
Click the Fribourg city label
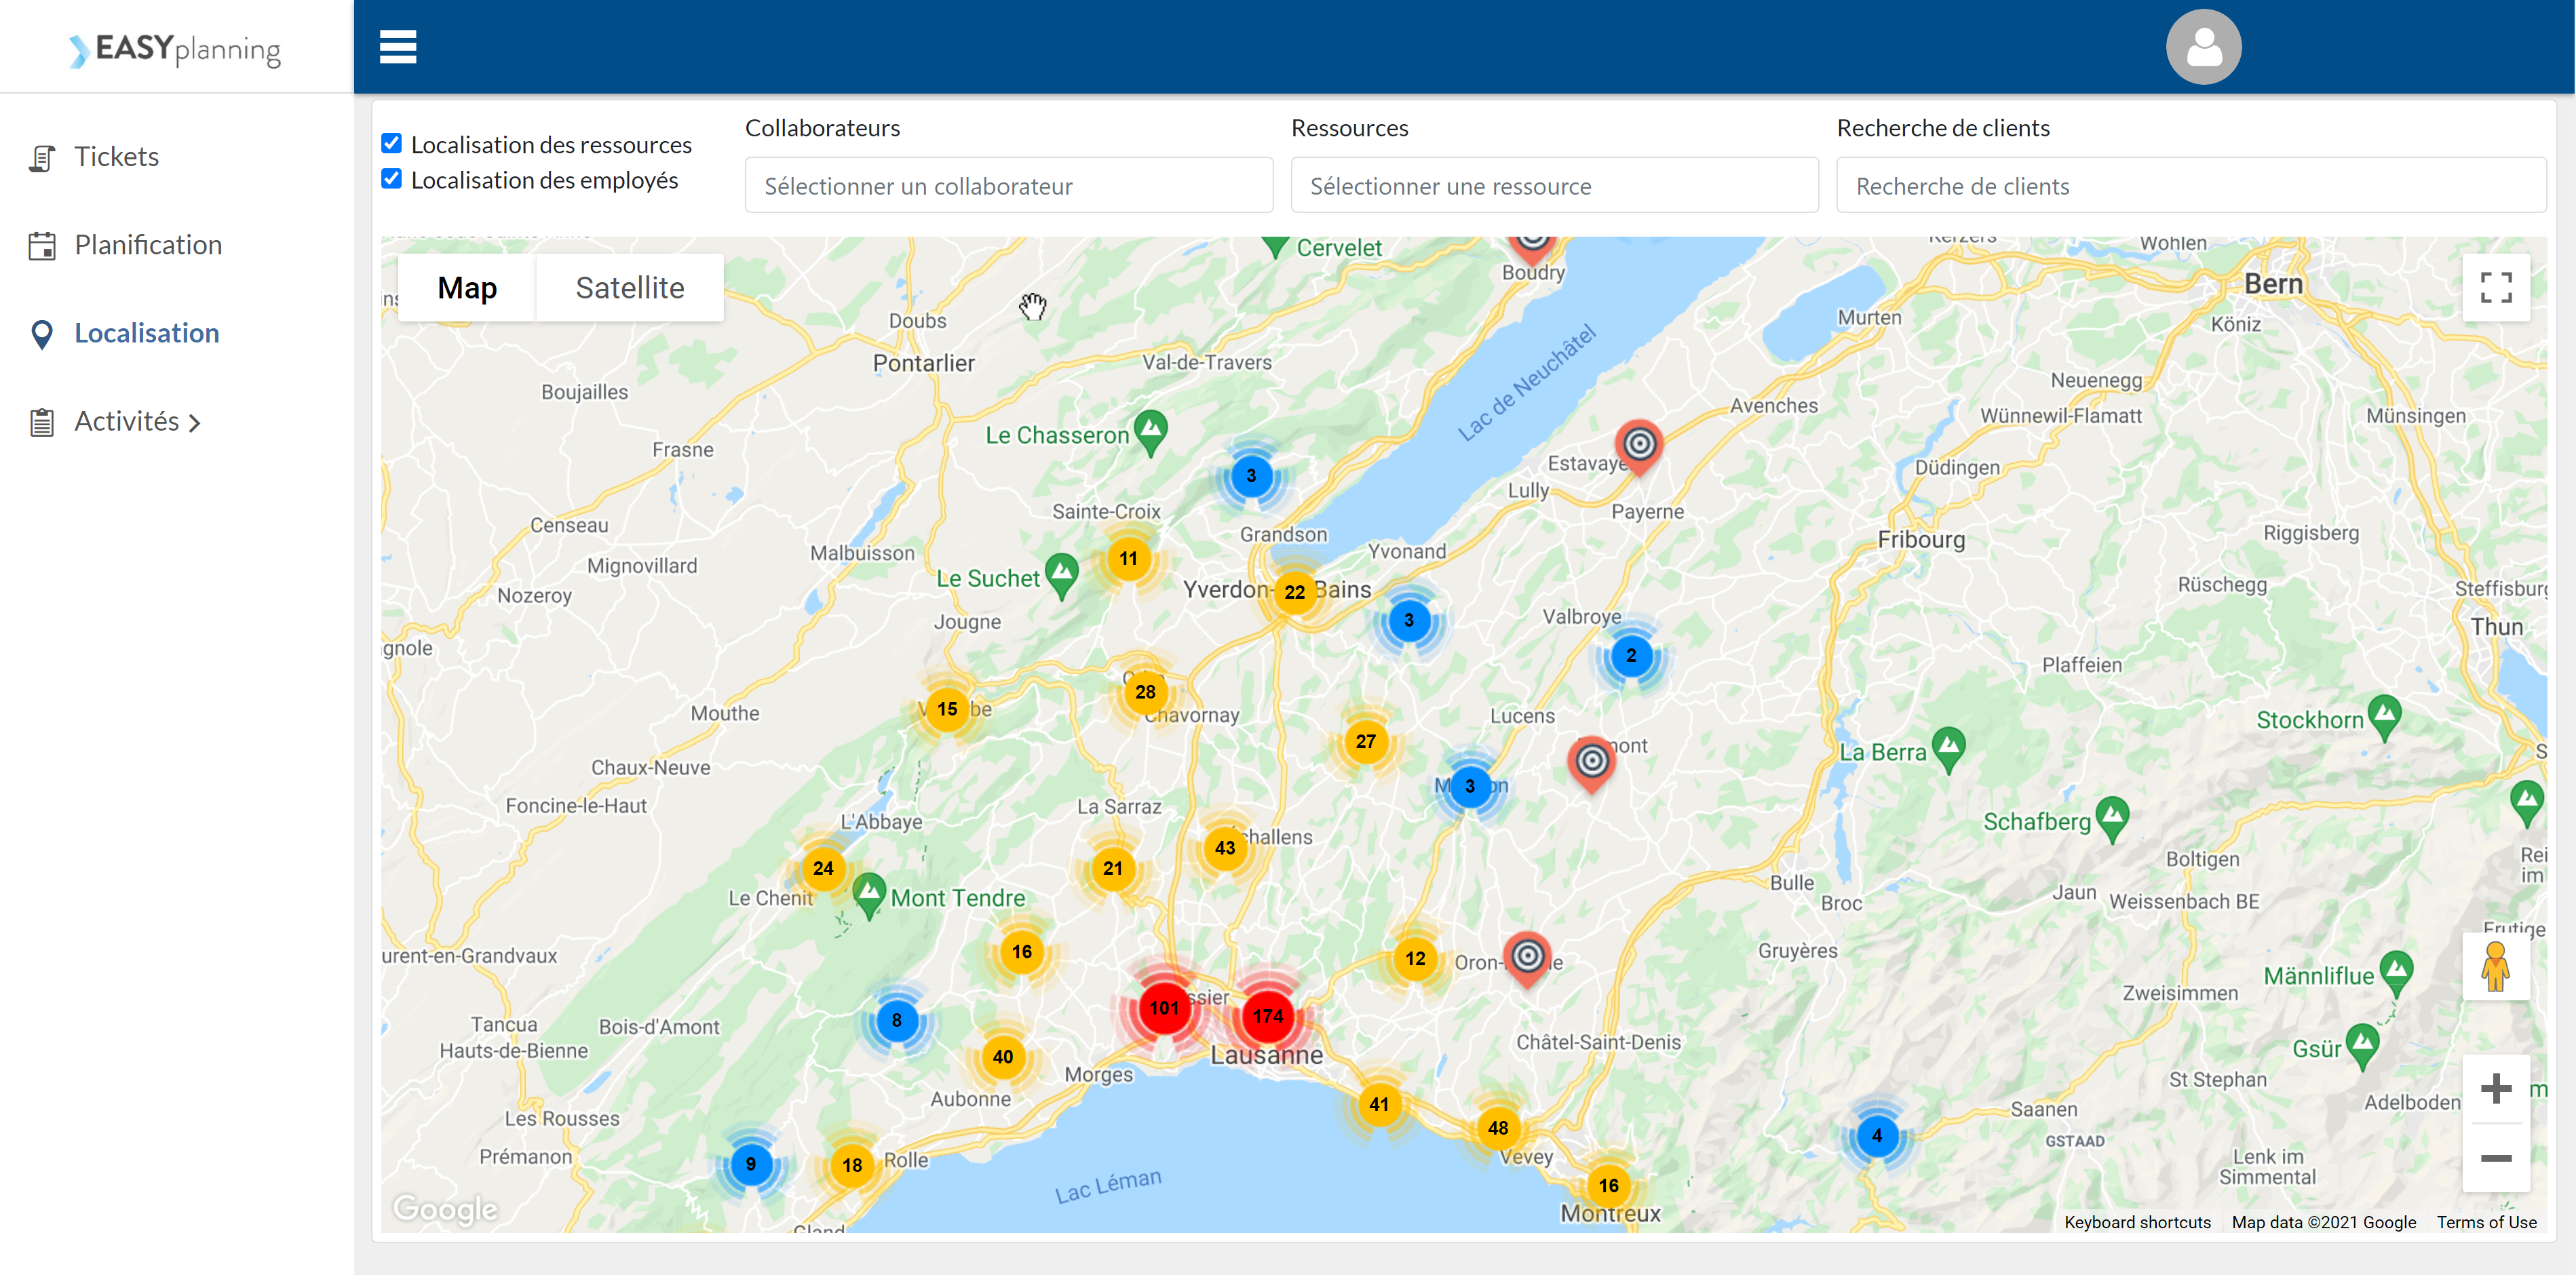tap(1921, 540)
